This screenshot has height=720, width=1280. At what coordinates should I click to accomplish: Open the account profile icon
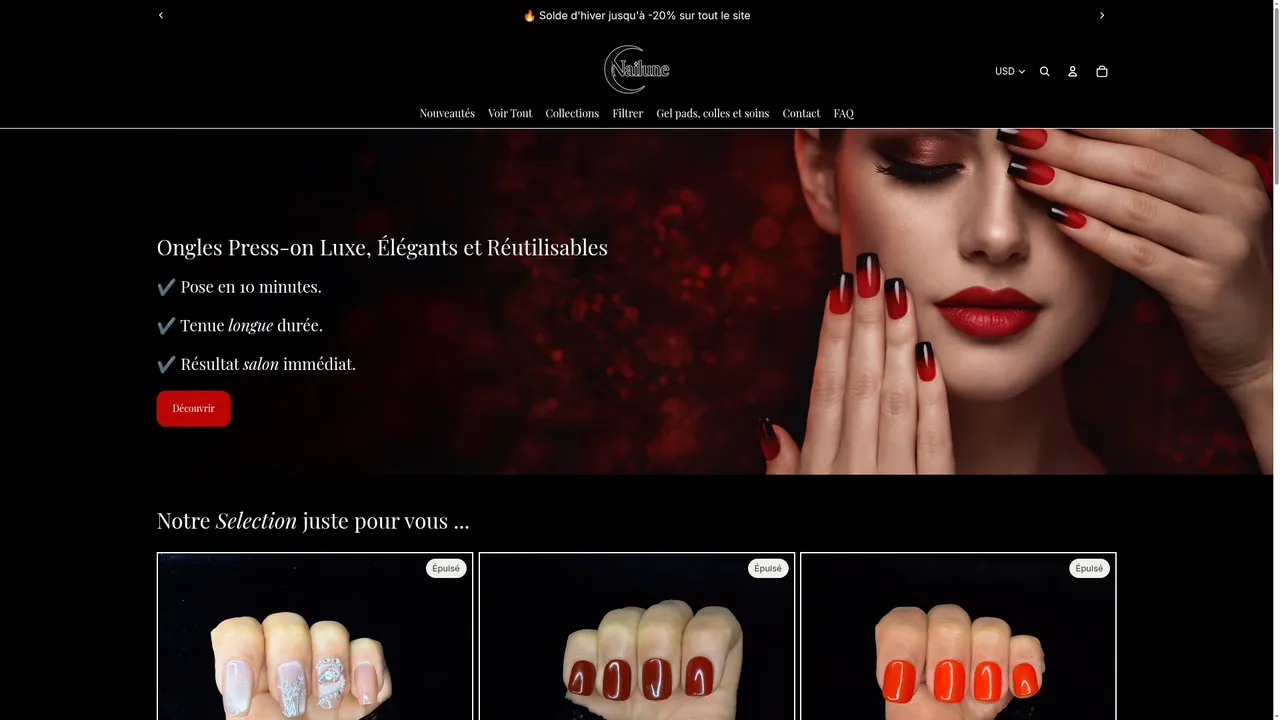point(1072,71)
